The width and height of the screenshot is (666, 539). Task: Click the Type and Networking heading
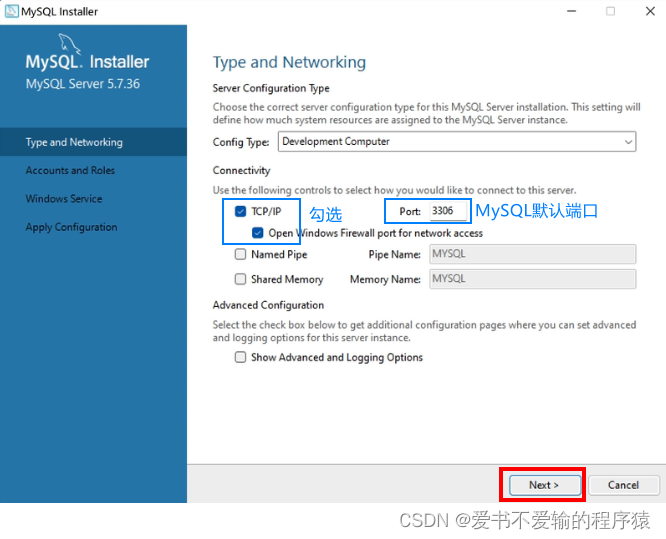tap(289, 62)
